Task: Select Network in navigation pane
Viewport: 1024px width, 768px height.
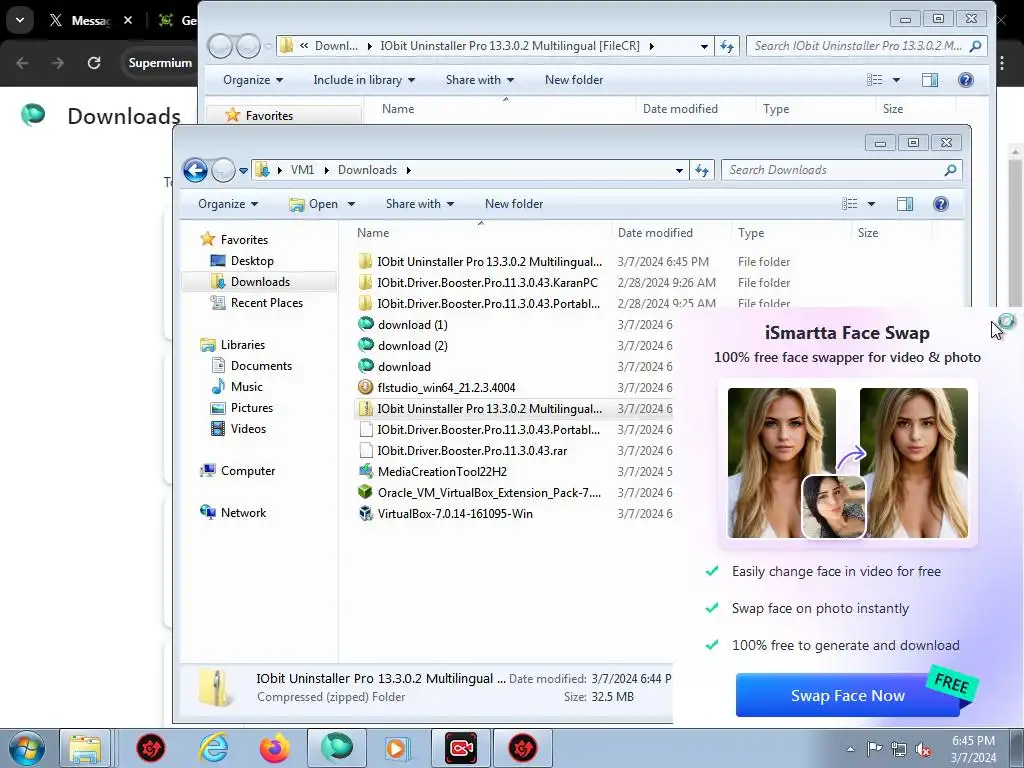Action: click(243, 513)
